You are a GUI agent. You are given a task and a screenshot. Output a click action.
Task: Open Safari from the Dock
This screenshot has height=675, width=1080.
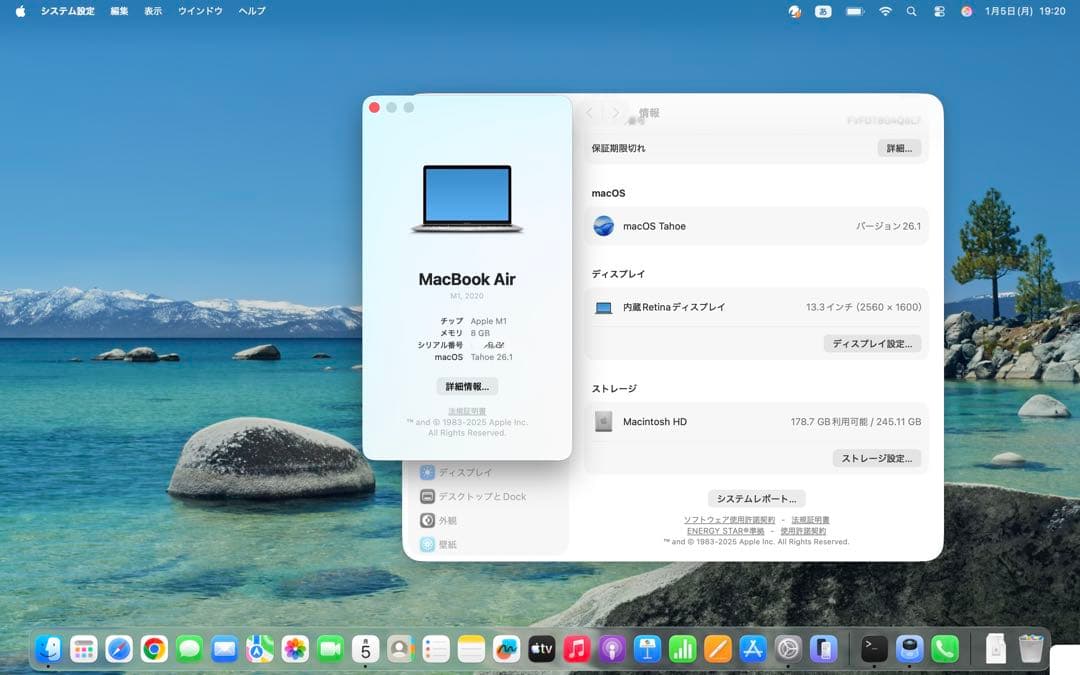(x=119, y=649)
